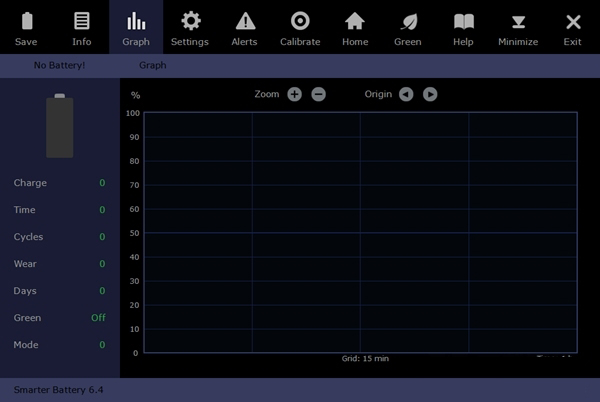
Task: Open the Green leaf mode
Action: [x=408, y=27]
